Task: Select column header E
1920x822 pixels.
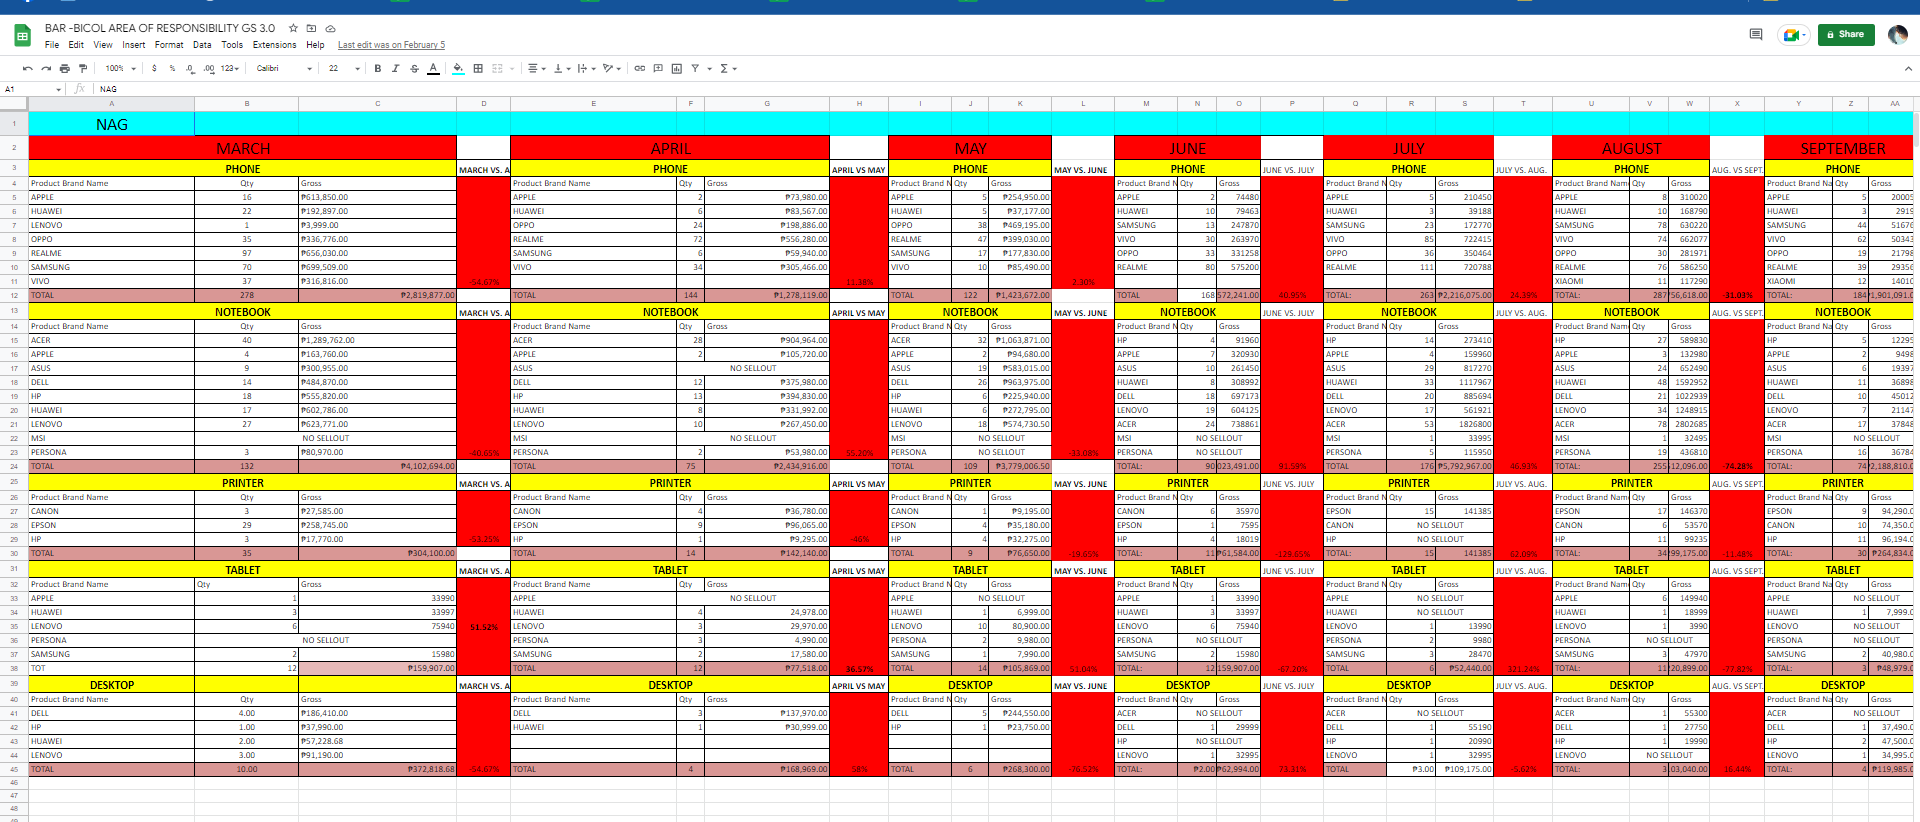Action: [593, 104]
